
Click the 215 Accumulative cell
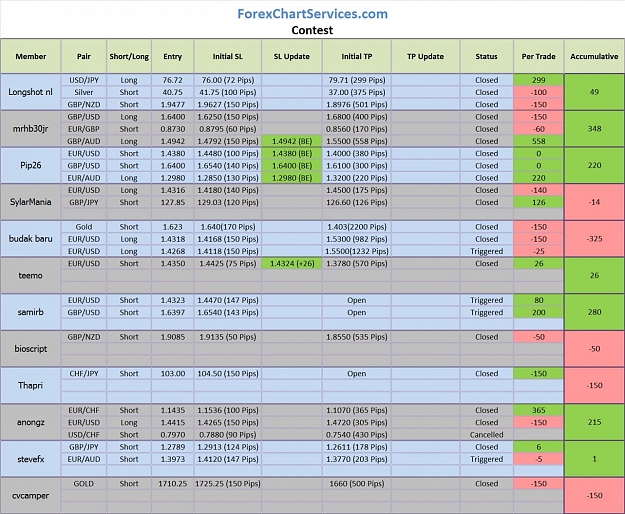pos(594,422)
